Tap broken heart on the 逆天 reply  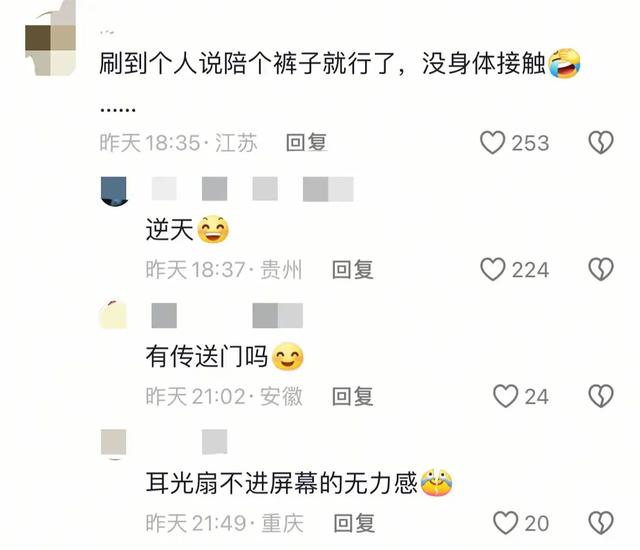coord(601,269)
